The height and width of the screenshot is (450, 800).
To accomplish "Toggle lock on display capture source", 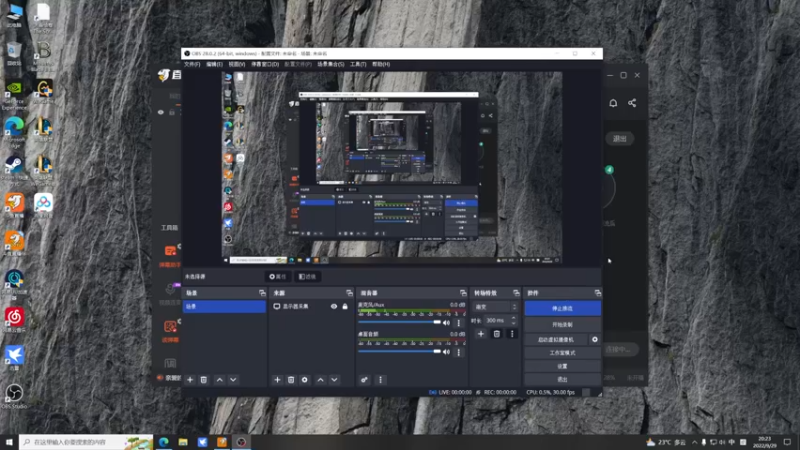I will (345, 306).
